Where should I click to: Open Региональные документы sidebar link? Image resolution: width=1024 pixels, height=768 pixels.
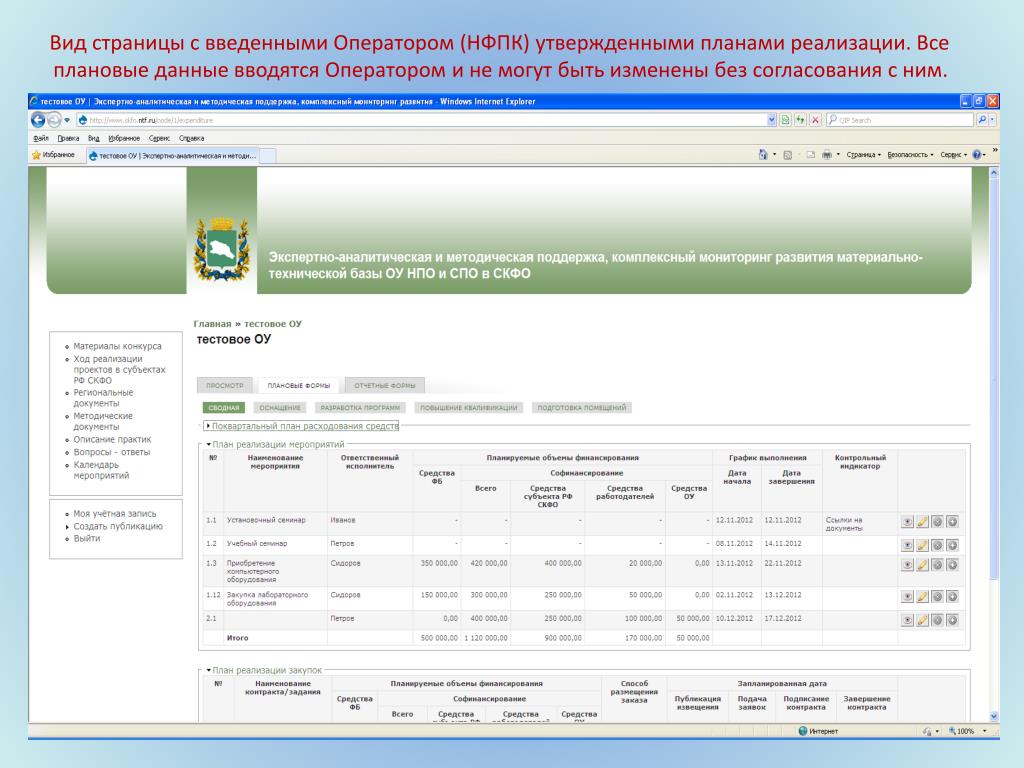(103, 398)
